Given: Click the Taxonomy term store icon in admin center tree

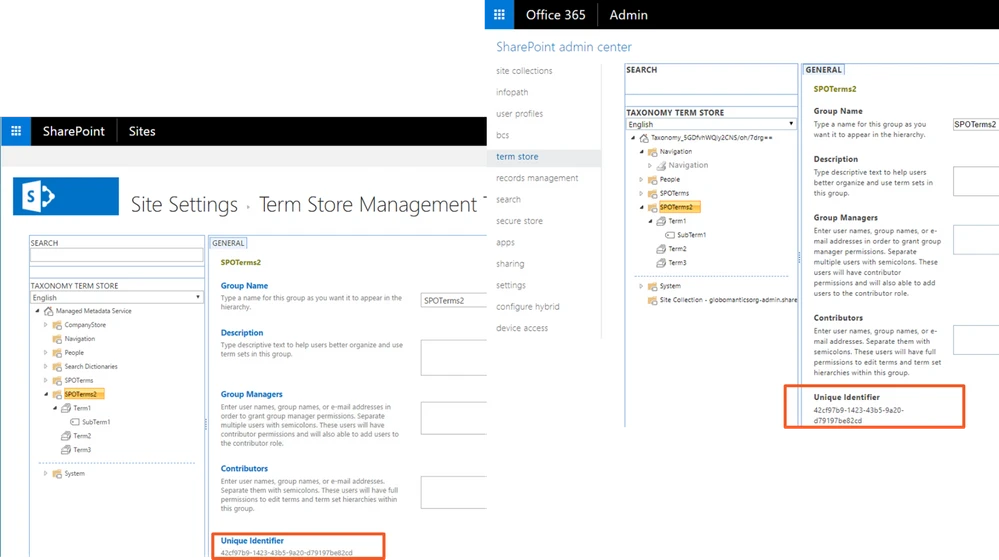Looking at the screenshot, I should [644, 138].
